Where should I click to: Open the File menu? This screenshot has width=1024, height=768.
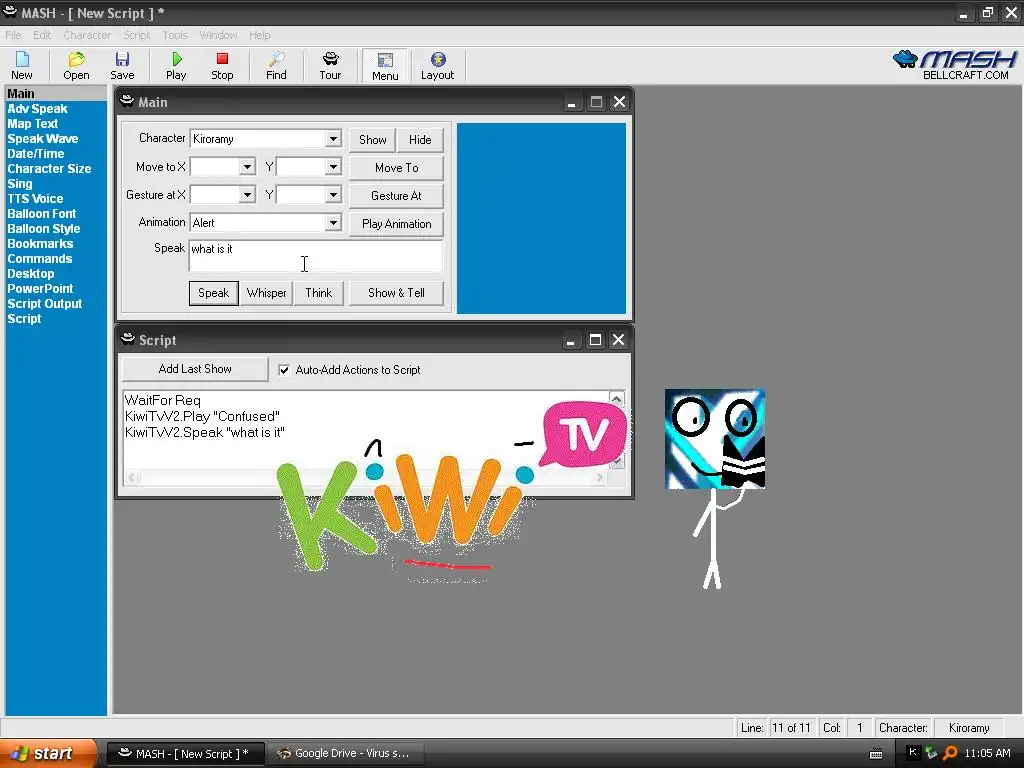click(x=13, y=35)
